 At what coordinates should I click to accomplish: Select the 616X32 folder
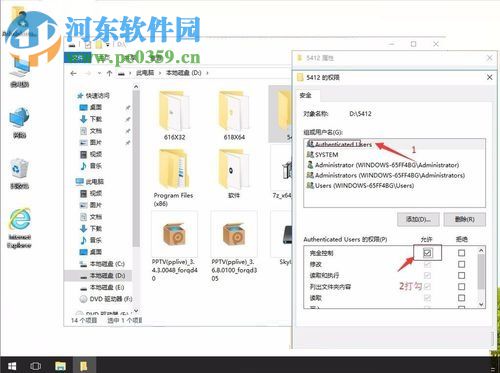coord(174,116)
